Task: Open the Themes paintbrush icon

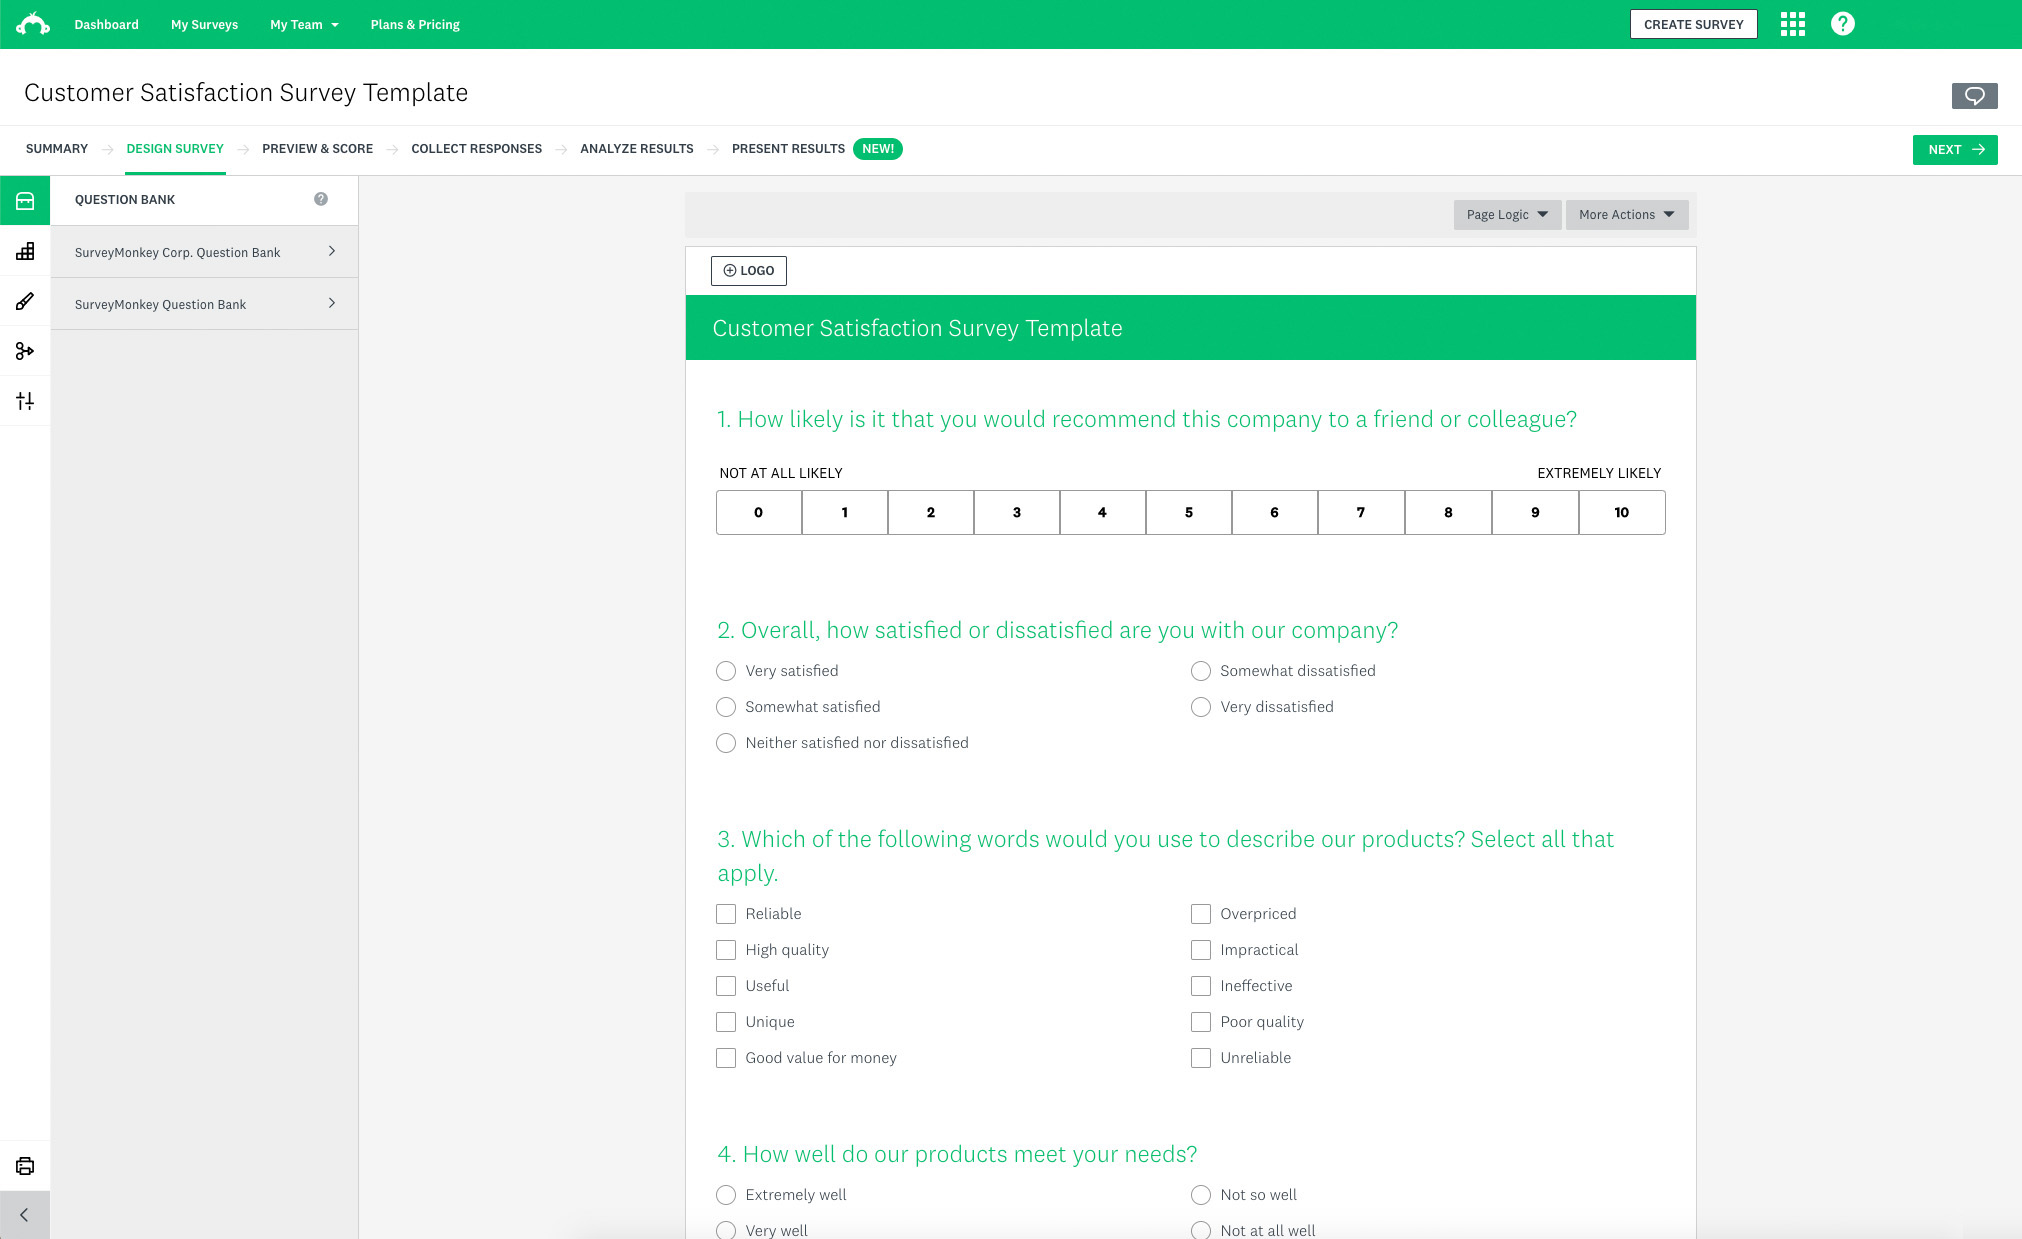Action: [25, 301]
